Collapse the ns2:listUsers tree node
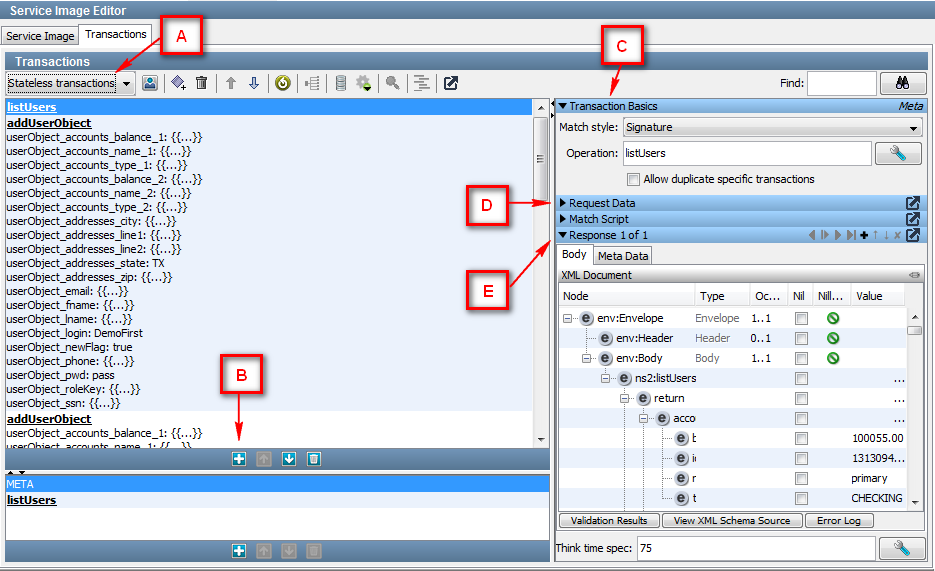Screen dimensions: 935x571 (605, 378)
